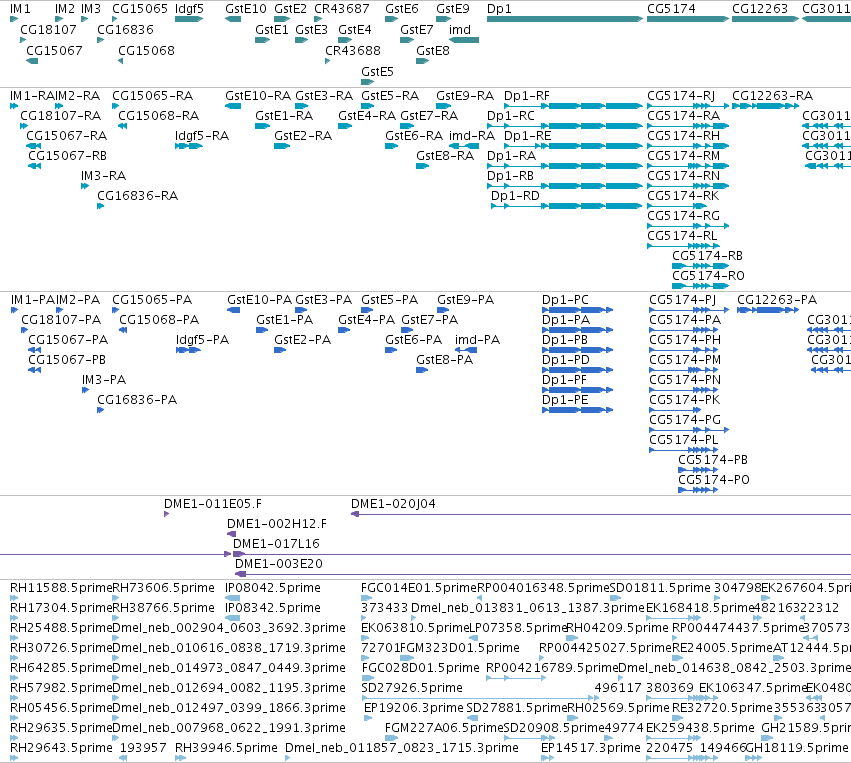Viewport: 851px width, 763px height.
Task: Select the CR43687 gene label
Action: pos(341,9)
